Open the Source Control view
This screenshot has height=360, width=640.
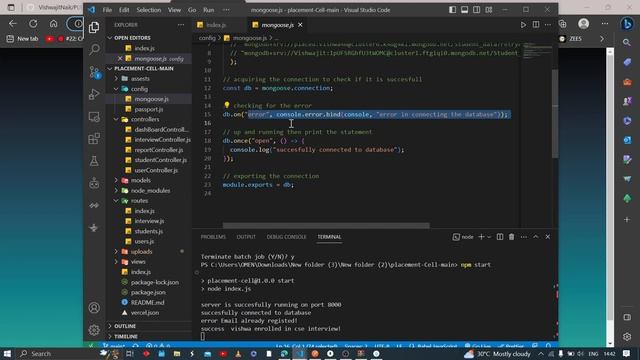pyautogui.click(x=94, y=72)
